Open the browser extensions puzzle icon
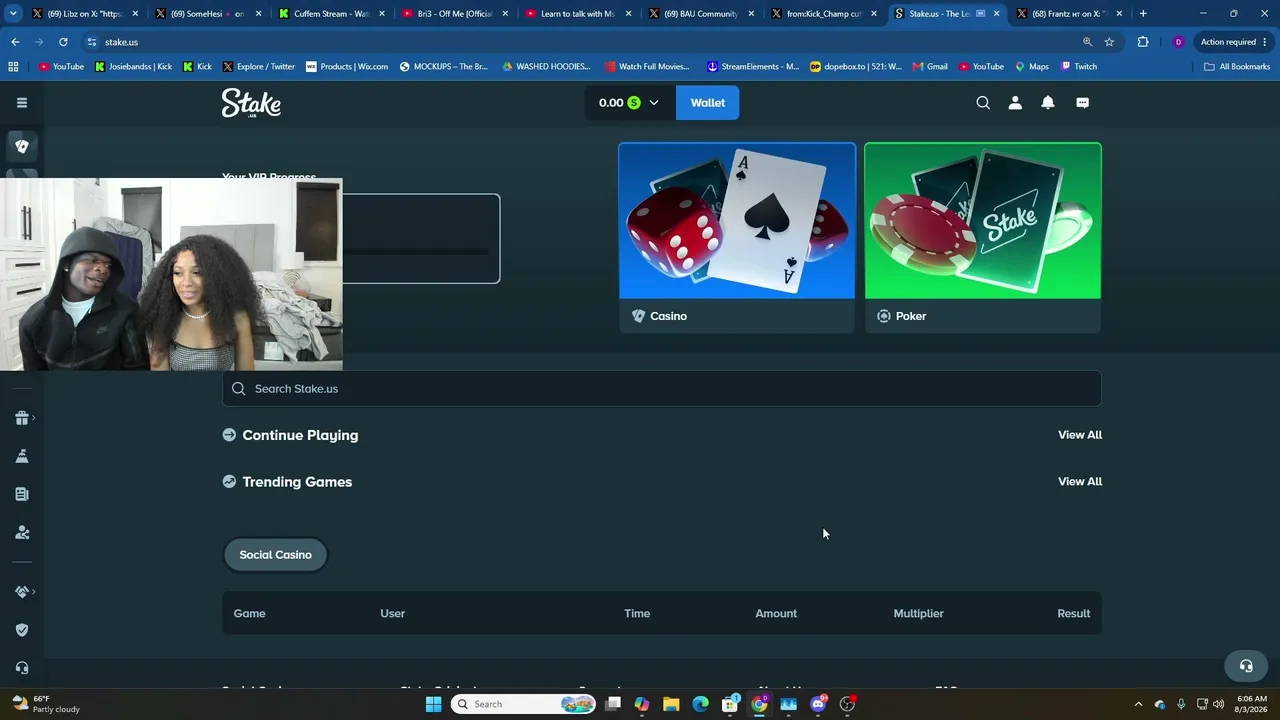Viewport: 1280px width, 720px height. pyautogui.click(x=1143, y=42)
